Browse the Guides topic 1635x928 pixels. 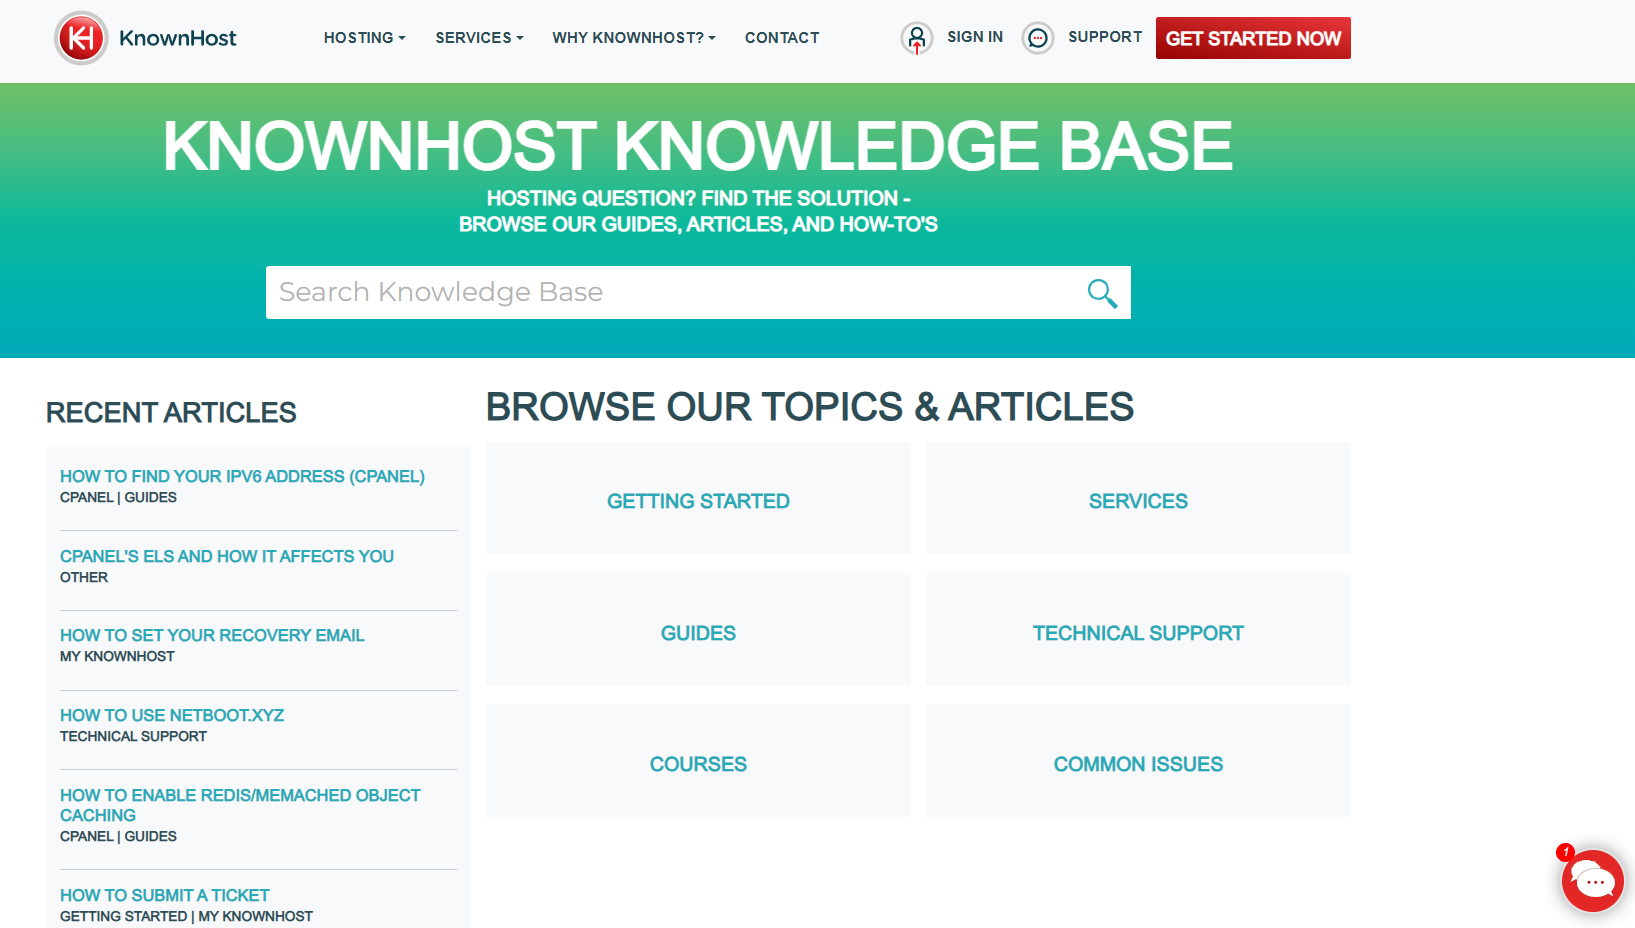(x=698, y=629)
